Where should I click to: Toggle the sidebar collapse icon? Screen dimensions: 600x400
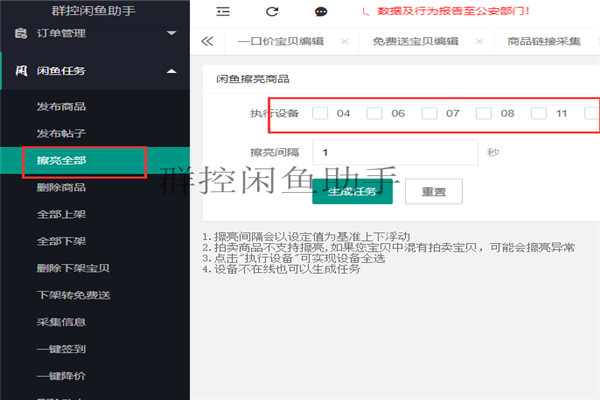coord(223,11)
